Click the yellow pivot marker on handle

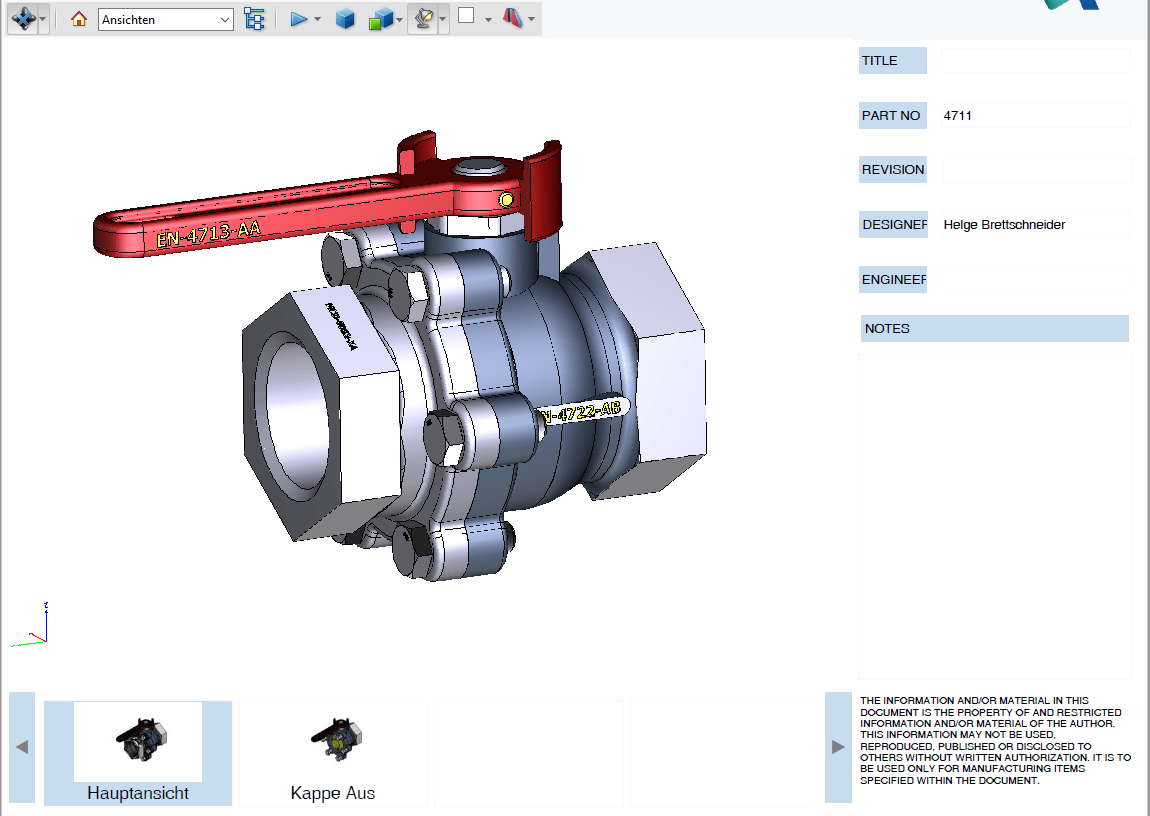click(x=506, y=199)
